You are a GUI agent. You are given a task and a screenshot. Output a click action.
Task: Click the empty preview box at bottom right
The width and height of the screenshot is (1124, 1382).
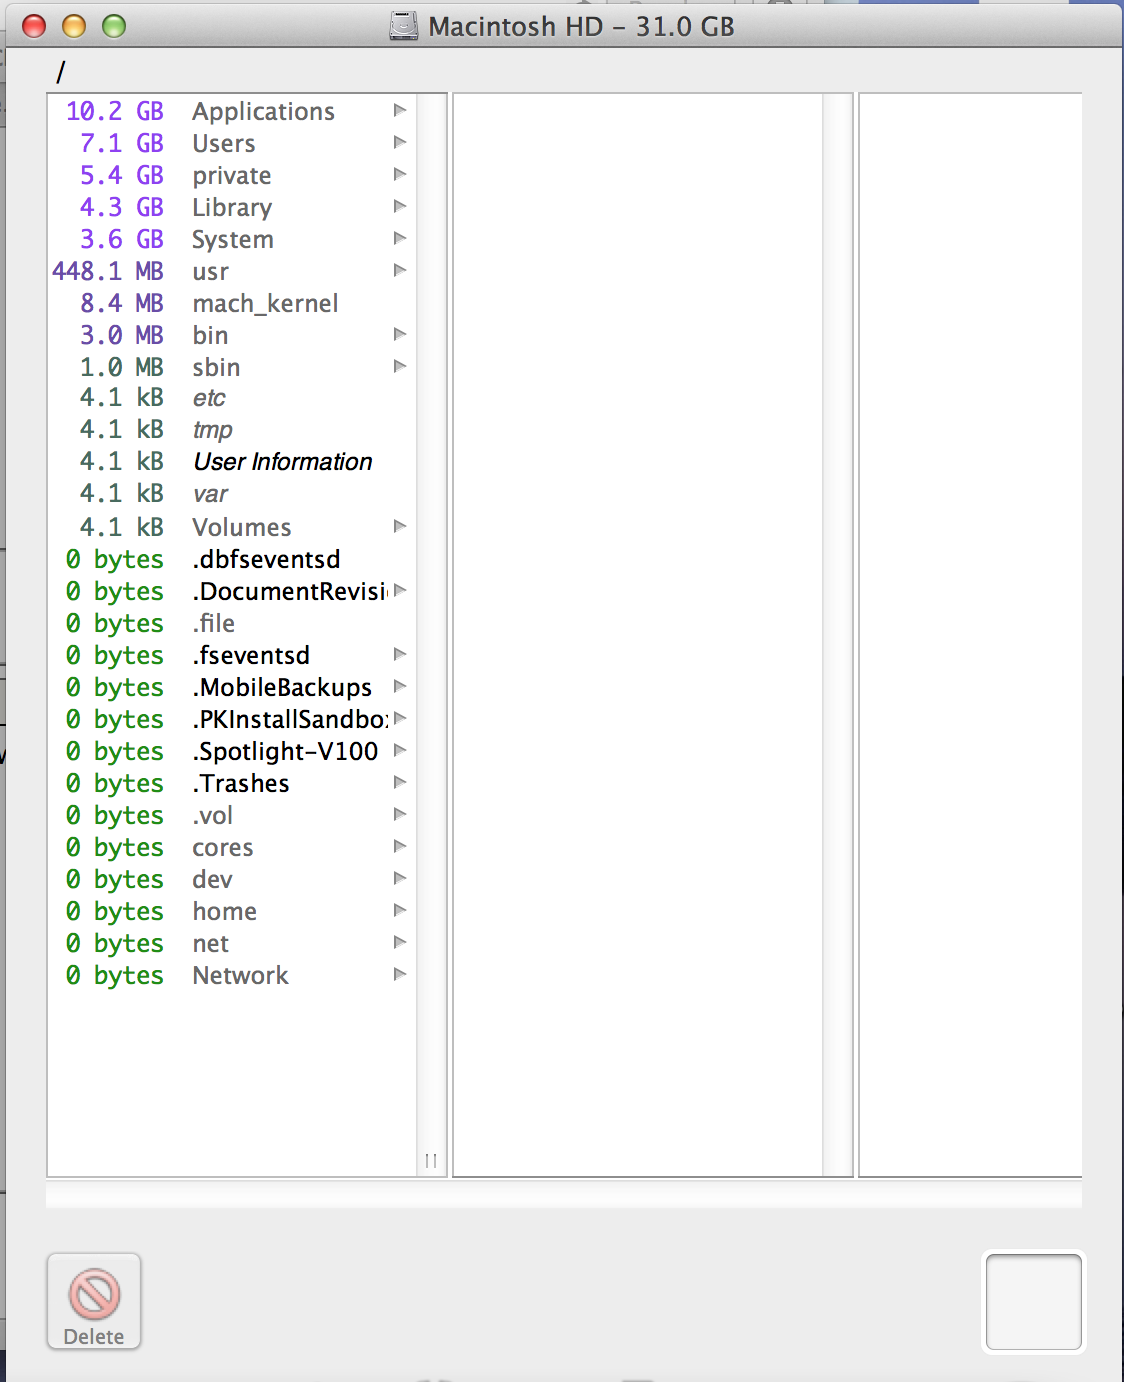(x=1034, y=1302)
